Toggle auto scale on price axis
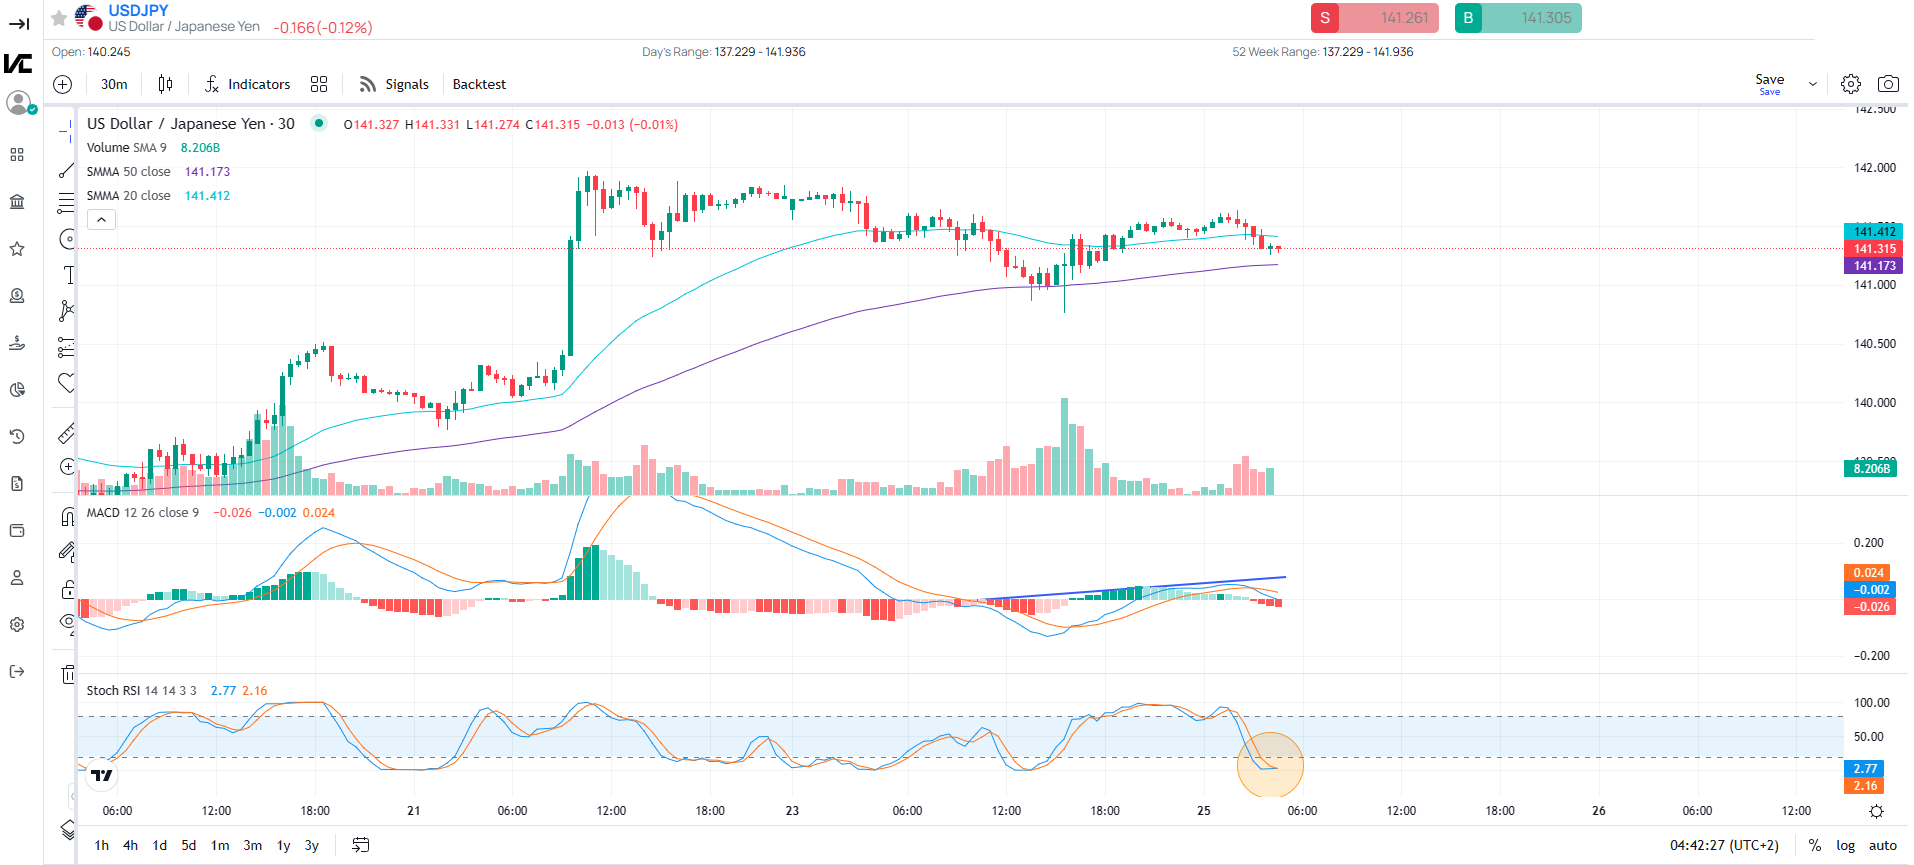The image size is (1914, 865). click(x=1882, y=845)
